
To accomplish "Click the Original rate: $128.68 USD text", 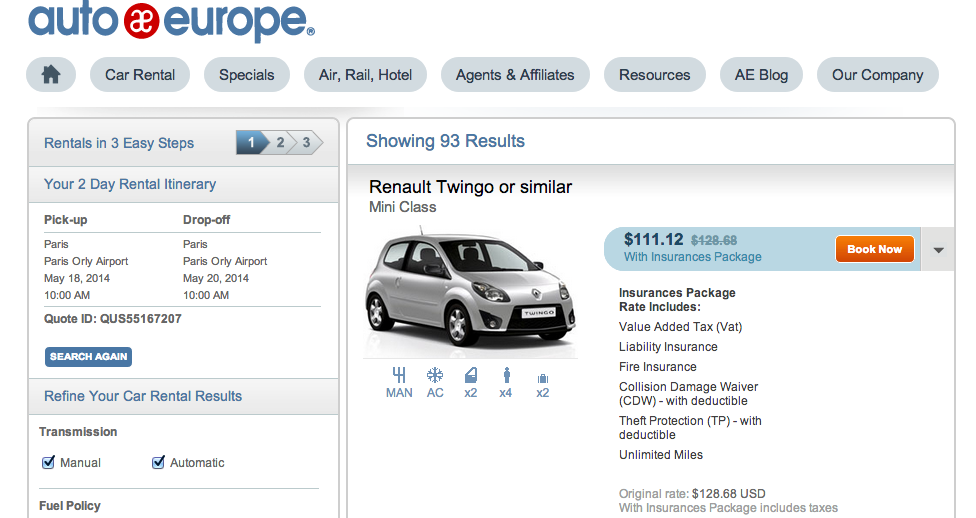I will click(x=692, y=494).
